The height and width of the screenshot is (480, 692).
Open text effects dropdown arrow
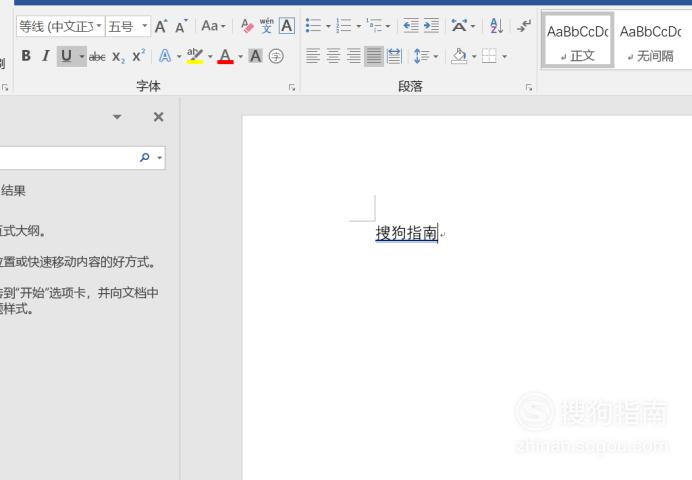coord(179,56)
